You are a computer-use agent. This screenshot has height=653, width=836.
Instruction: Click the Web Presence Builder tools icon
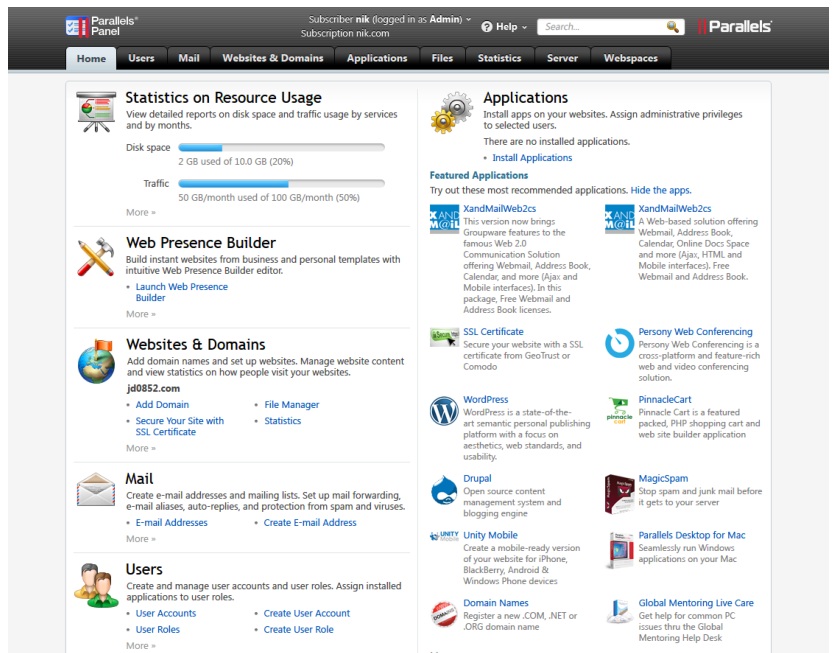click(96, 257)
